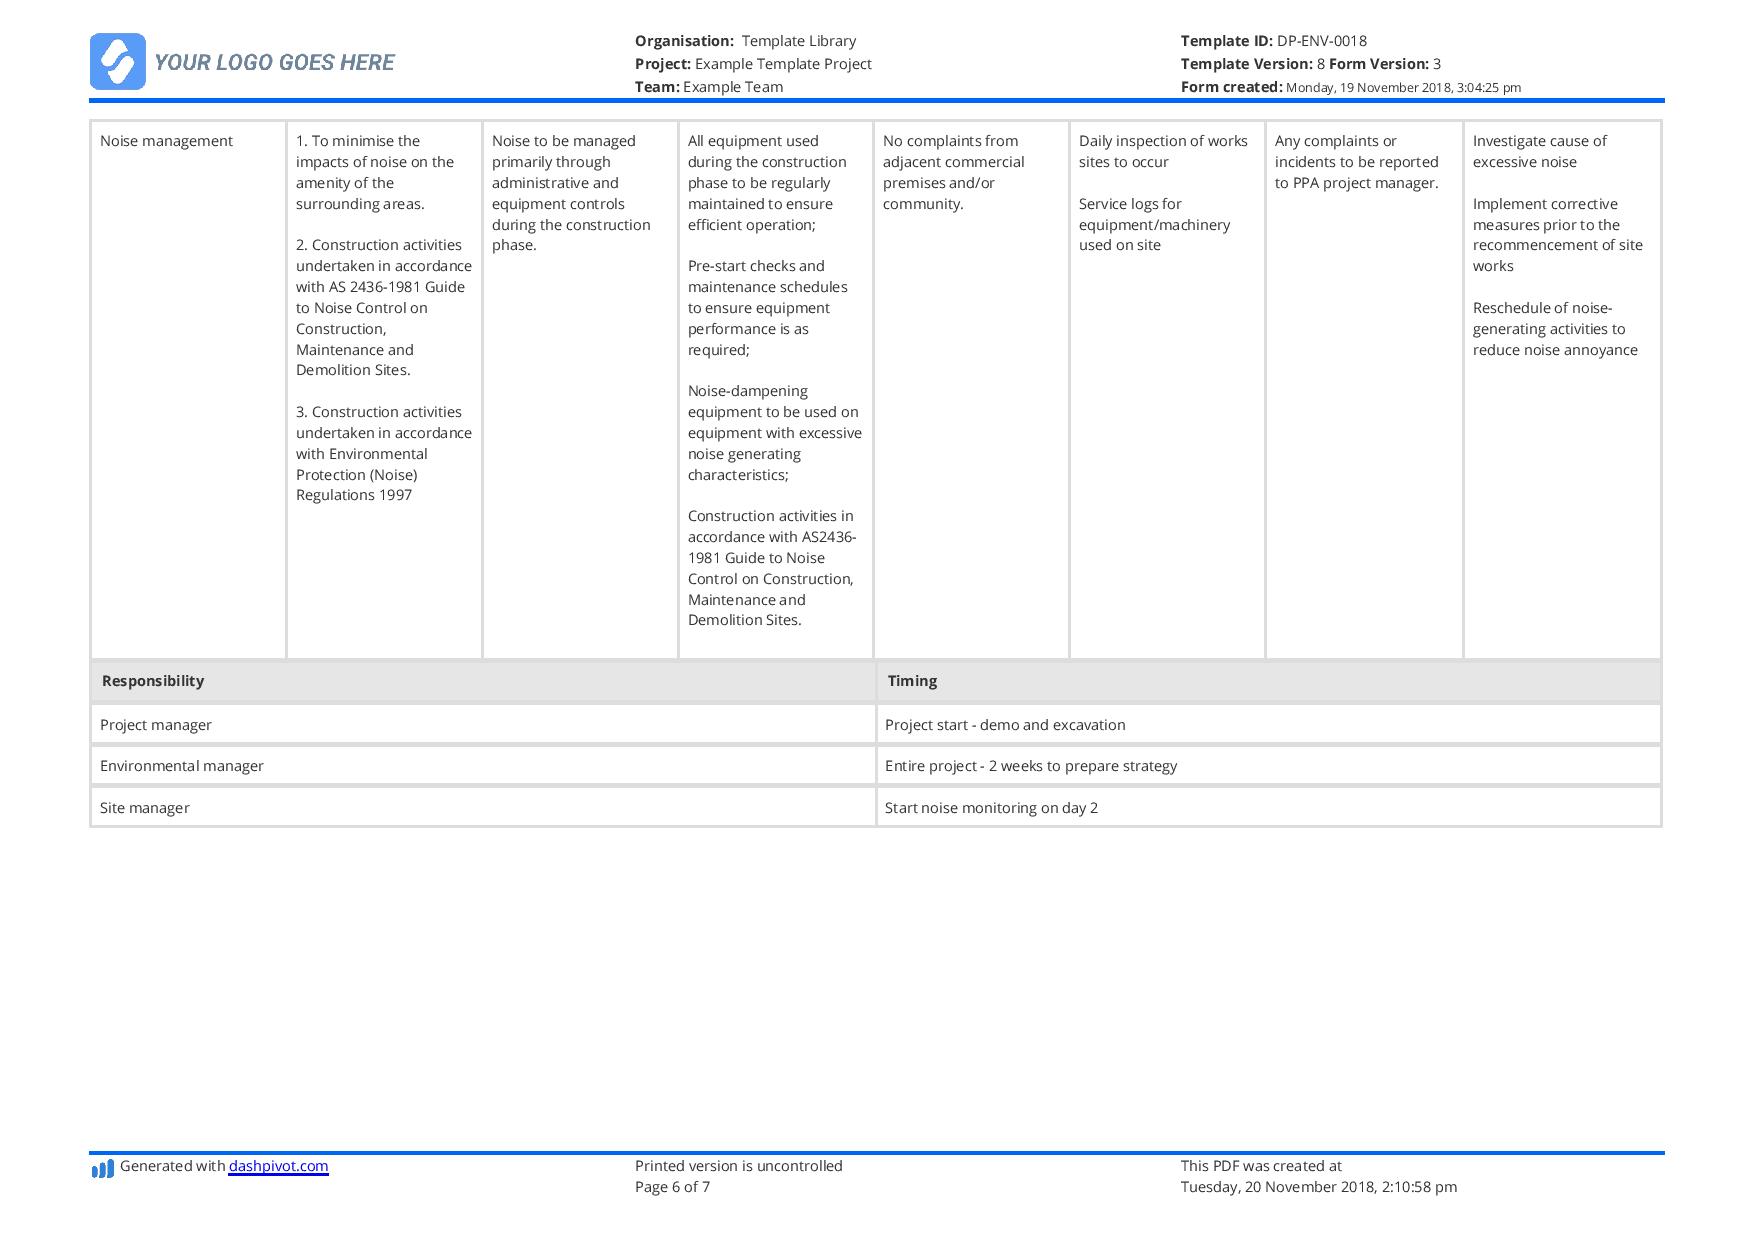
Task: Select the 'Noise management' cell
Action: tap(166, 141)
